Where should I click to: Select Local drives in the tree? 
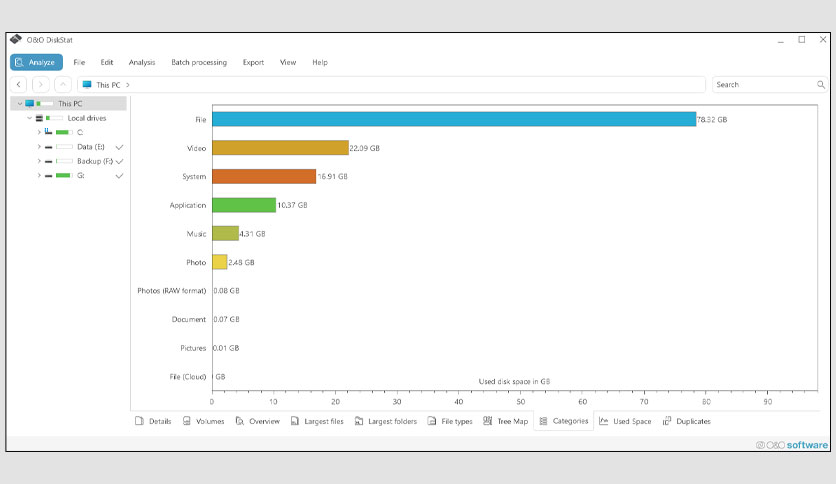[87, 118]
